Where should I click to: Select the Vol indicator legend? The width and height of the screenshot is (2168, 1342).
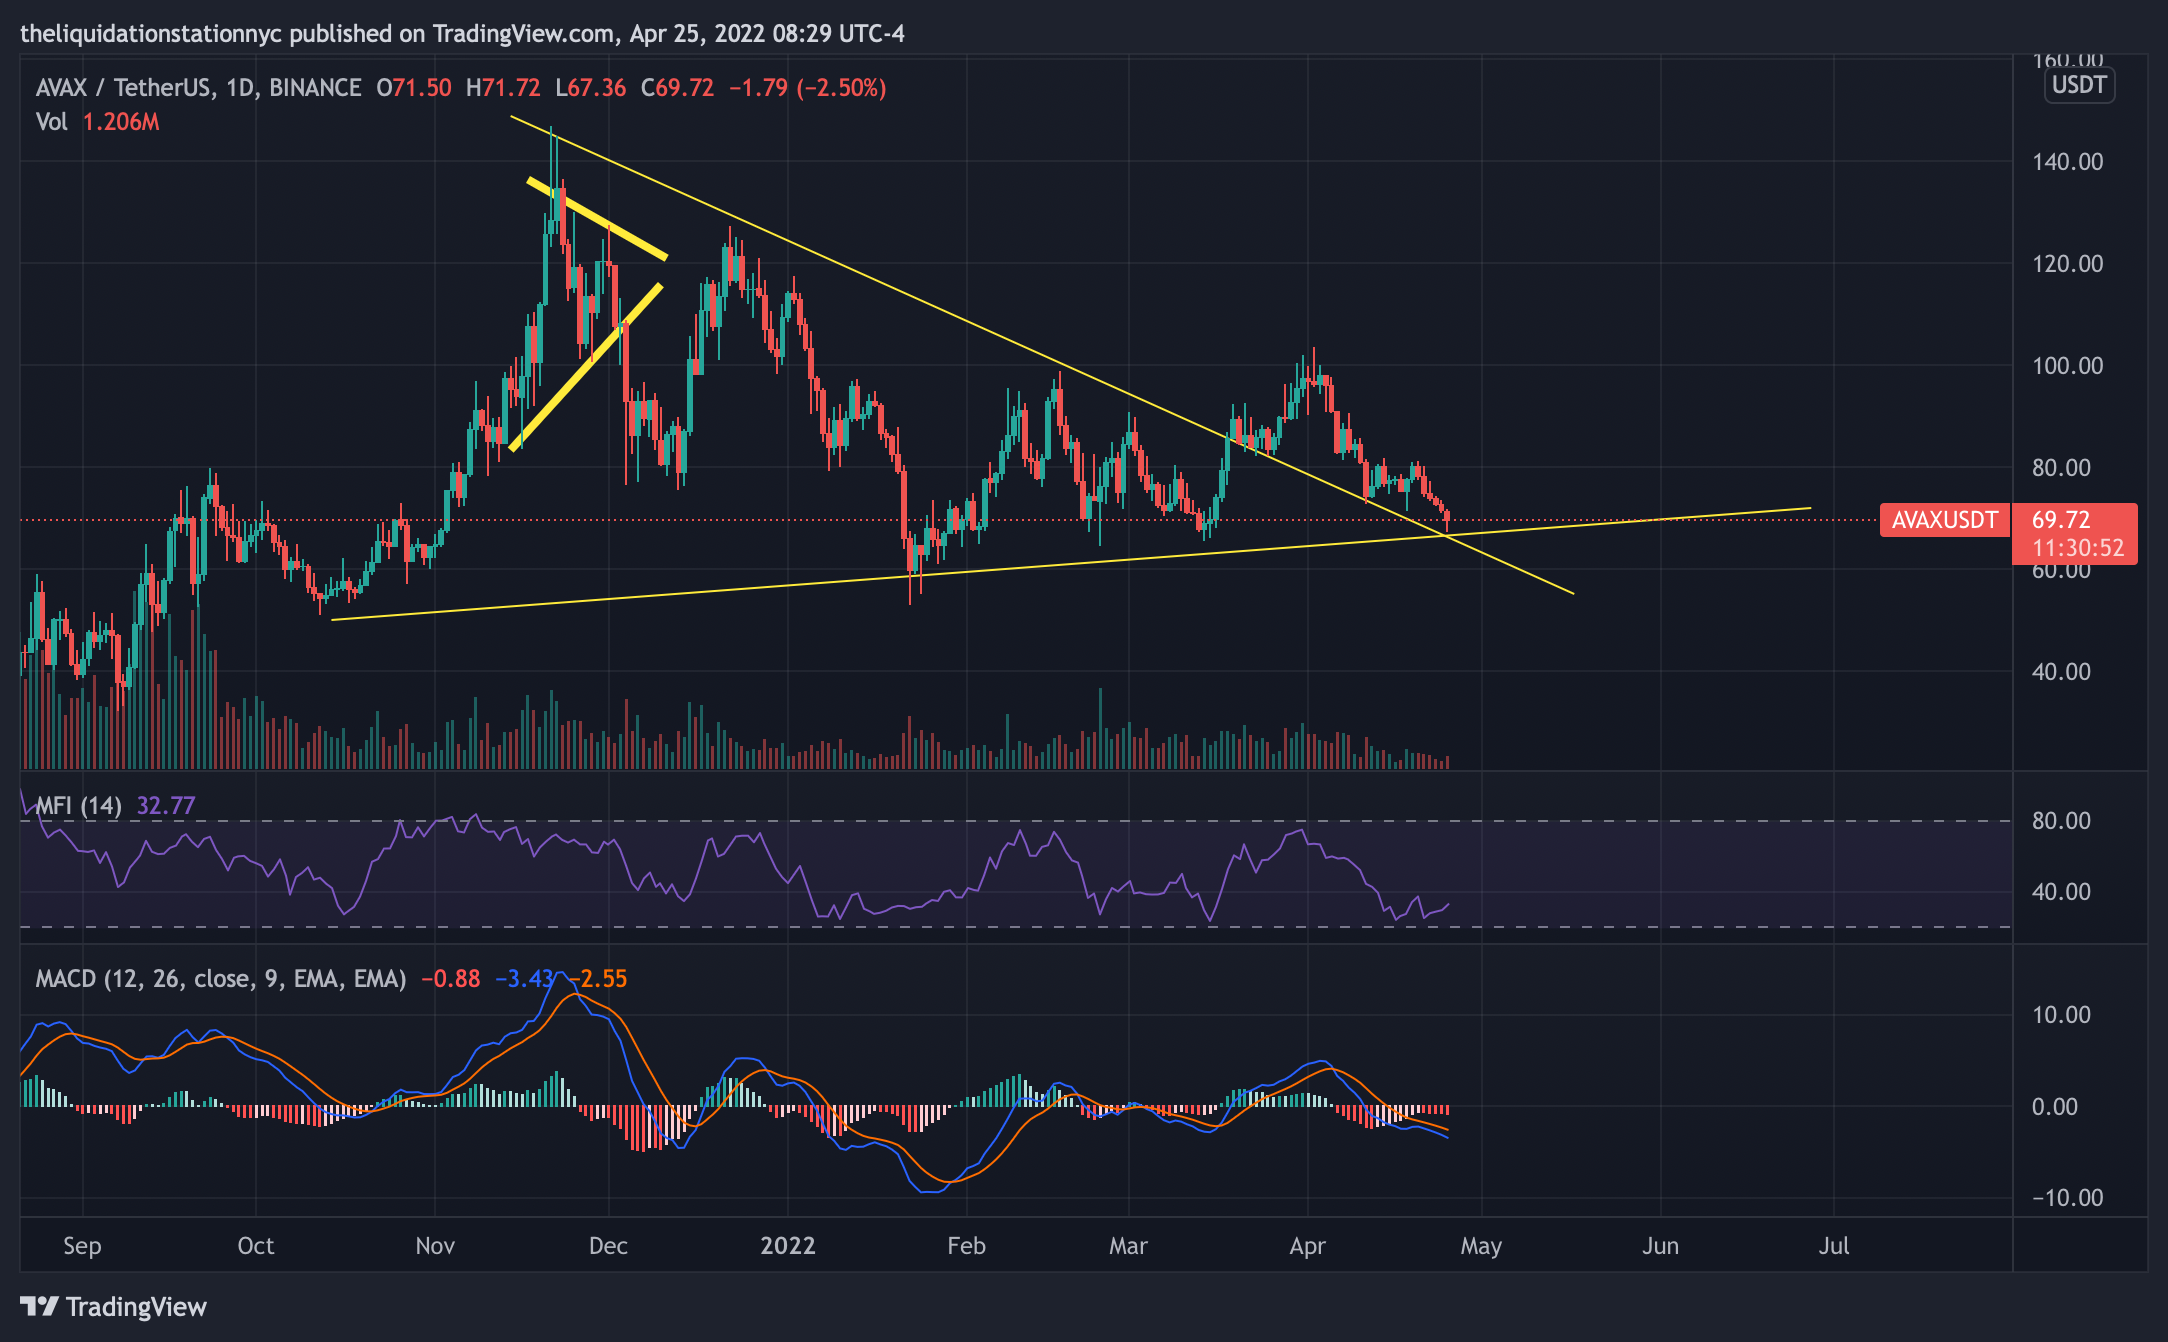tap(52, 122)
